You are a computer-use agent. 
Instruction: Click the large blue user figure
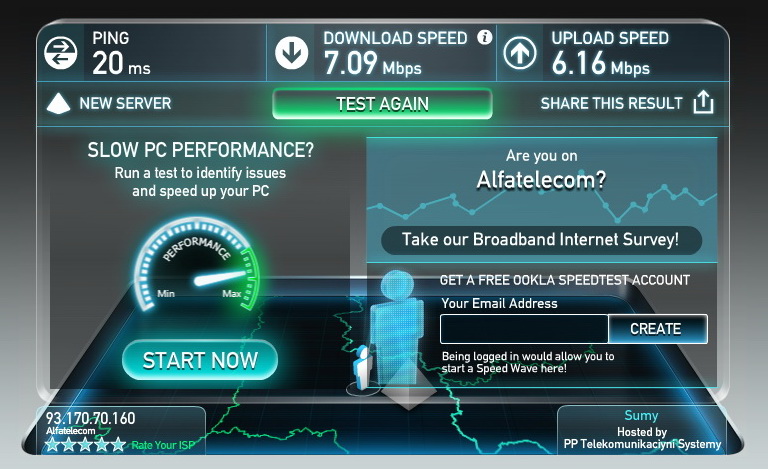(396, 328)
